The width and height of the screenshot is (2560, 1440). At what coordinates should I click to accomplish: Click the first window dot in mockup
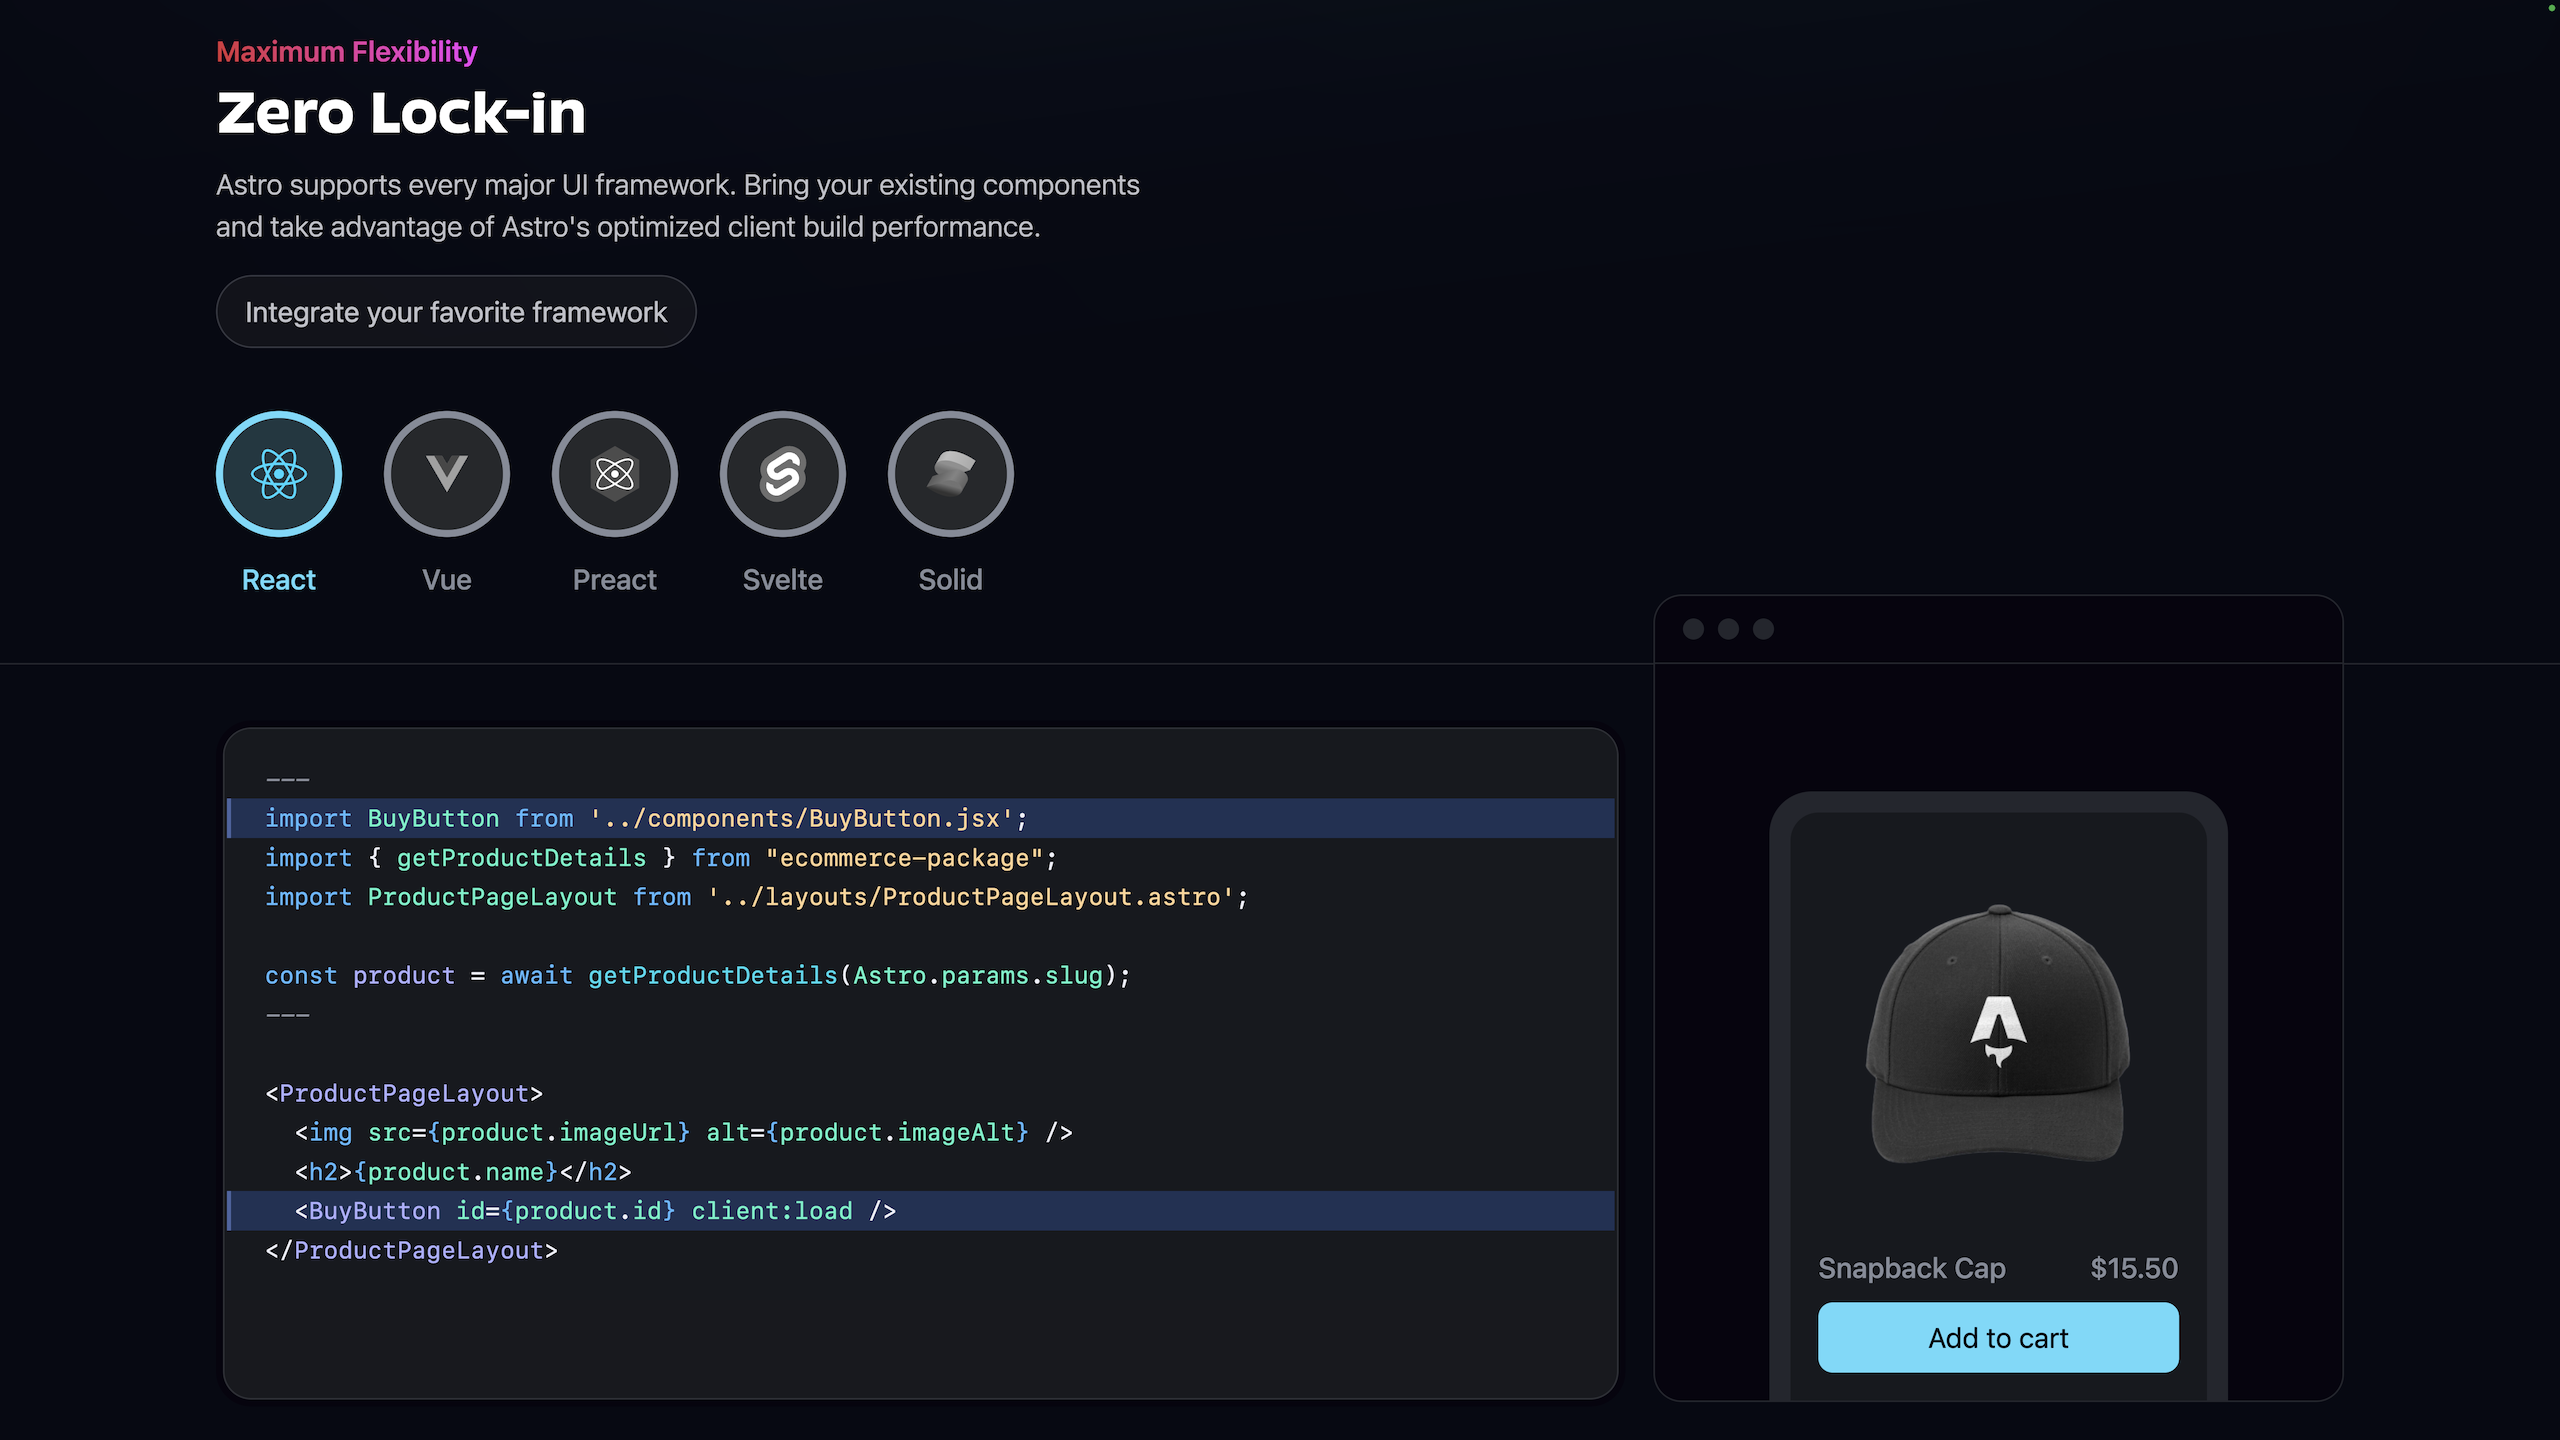(x=1693, y=629)
